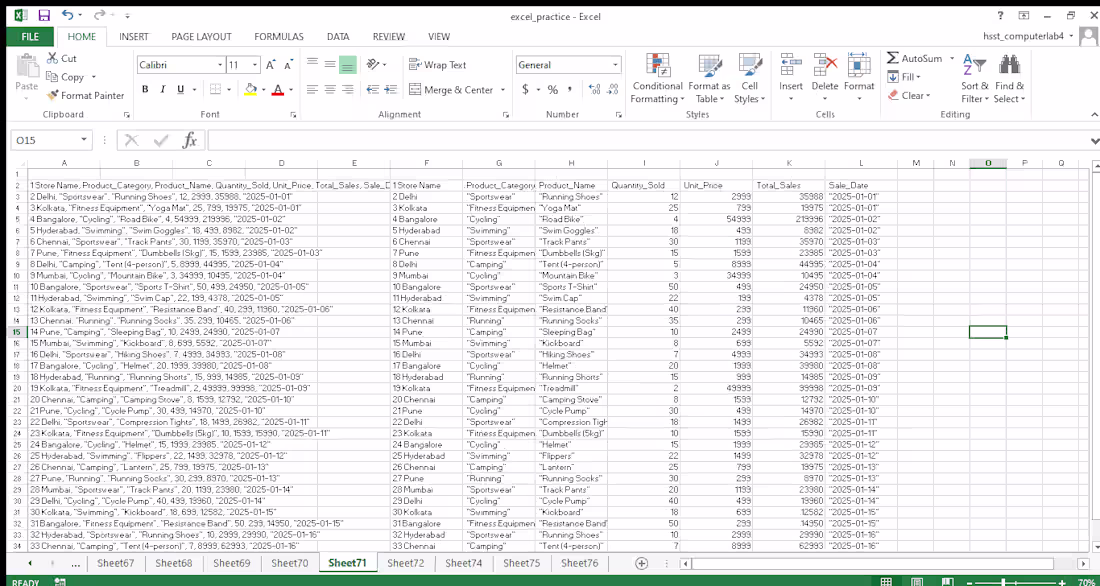Click the Excel Help question mark
1100x586 pixels.
(1000, 15)
